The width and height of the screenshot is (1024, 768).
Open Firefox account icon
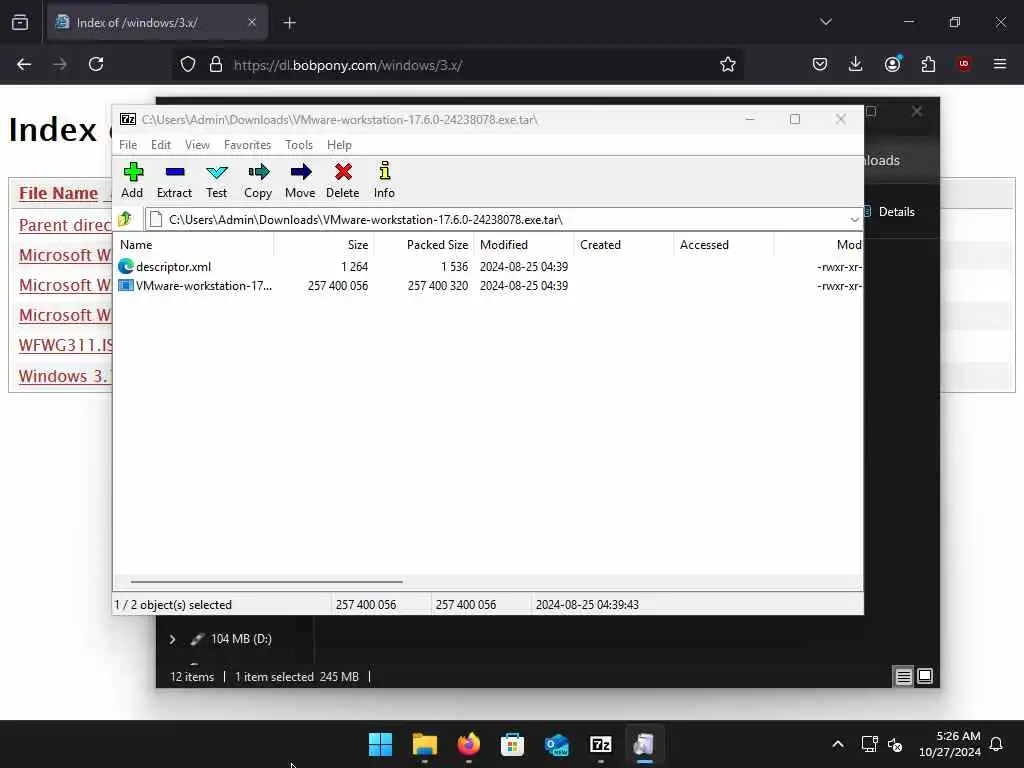[893, 64]
